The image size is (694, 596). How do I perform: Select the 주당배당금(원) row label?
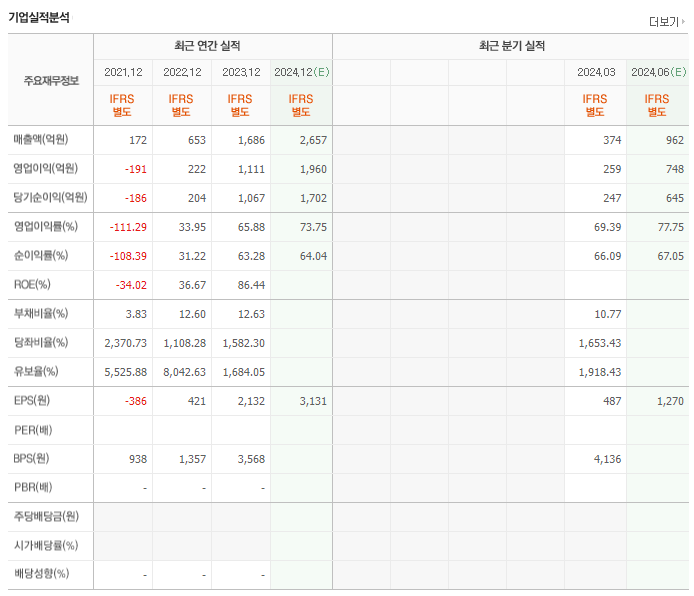[46, 516]
